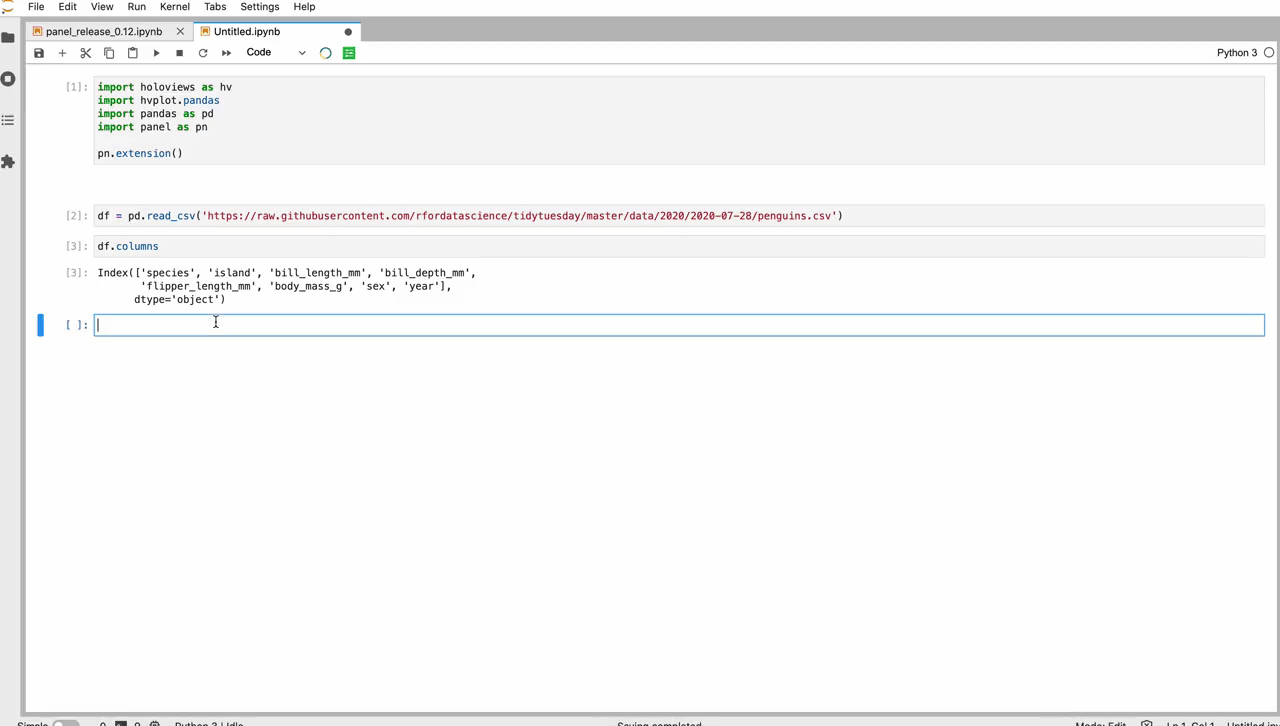The height and width of the screenshot is (726, 1280).
Task: Switch to the panel_release_0.12.ipynb tab
Action: (x=103, y=31)
